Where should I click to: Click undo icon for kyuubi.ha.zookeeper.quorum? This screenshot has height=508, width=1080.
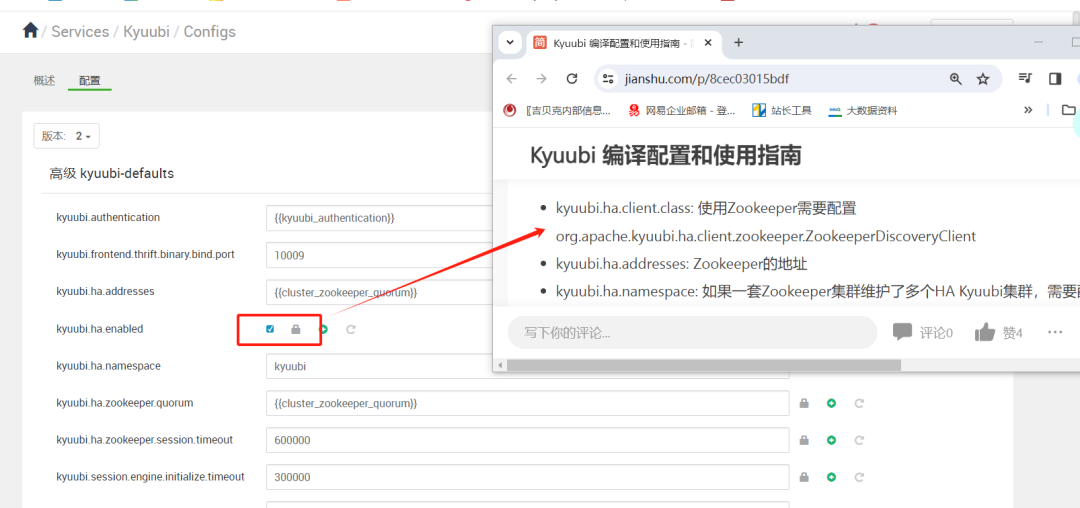859,403
